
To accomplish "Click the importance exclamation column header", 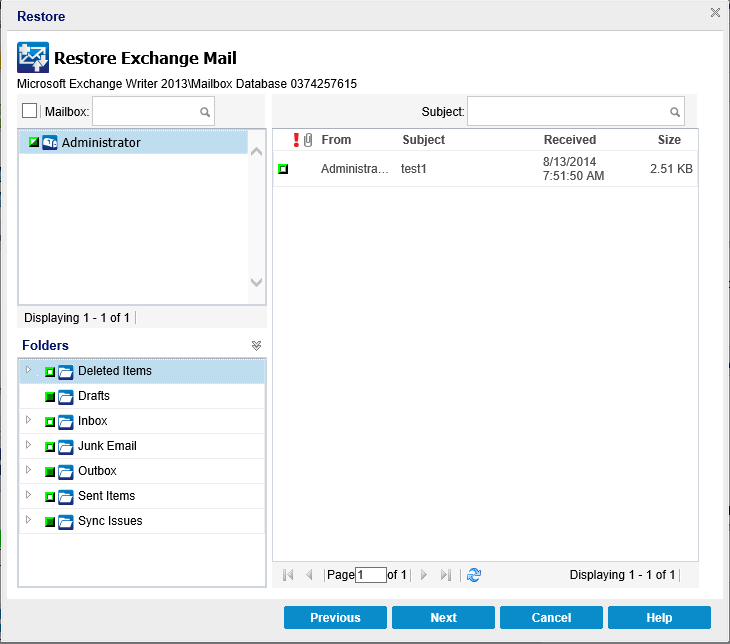I will 296,140.
